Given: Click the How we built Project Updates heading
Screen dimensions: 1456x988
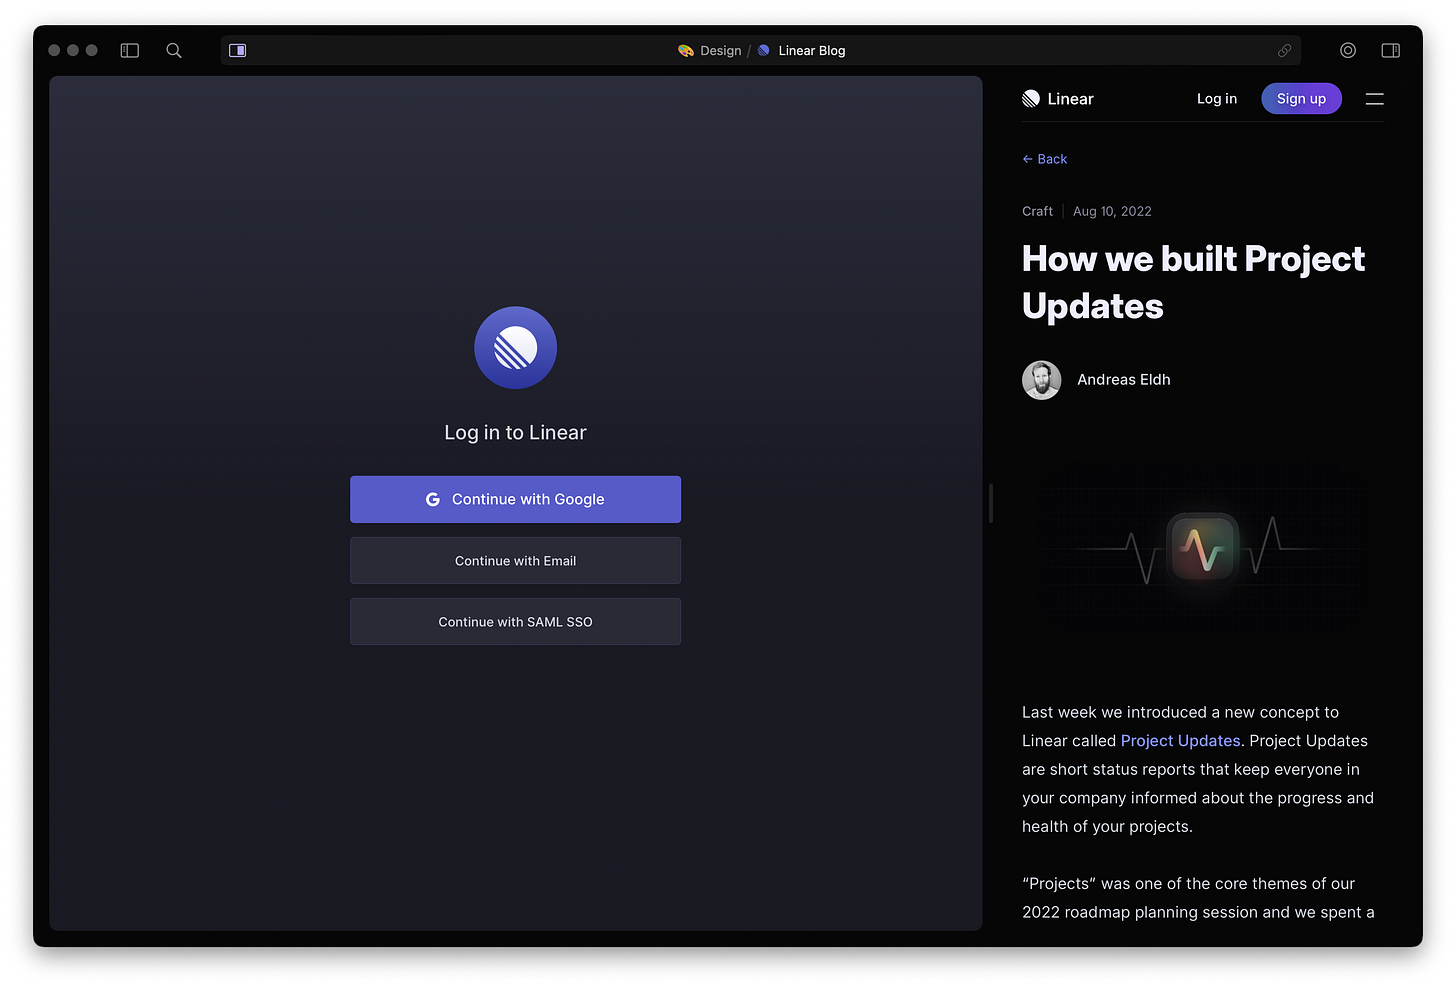Looking at the screenshot, I should pyautogui.click(x=1193, y=282).
